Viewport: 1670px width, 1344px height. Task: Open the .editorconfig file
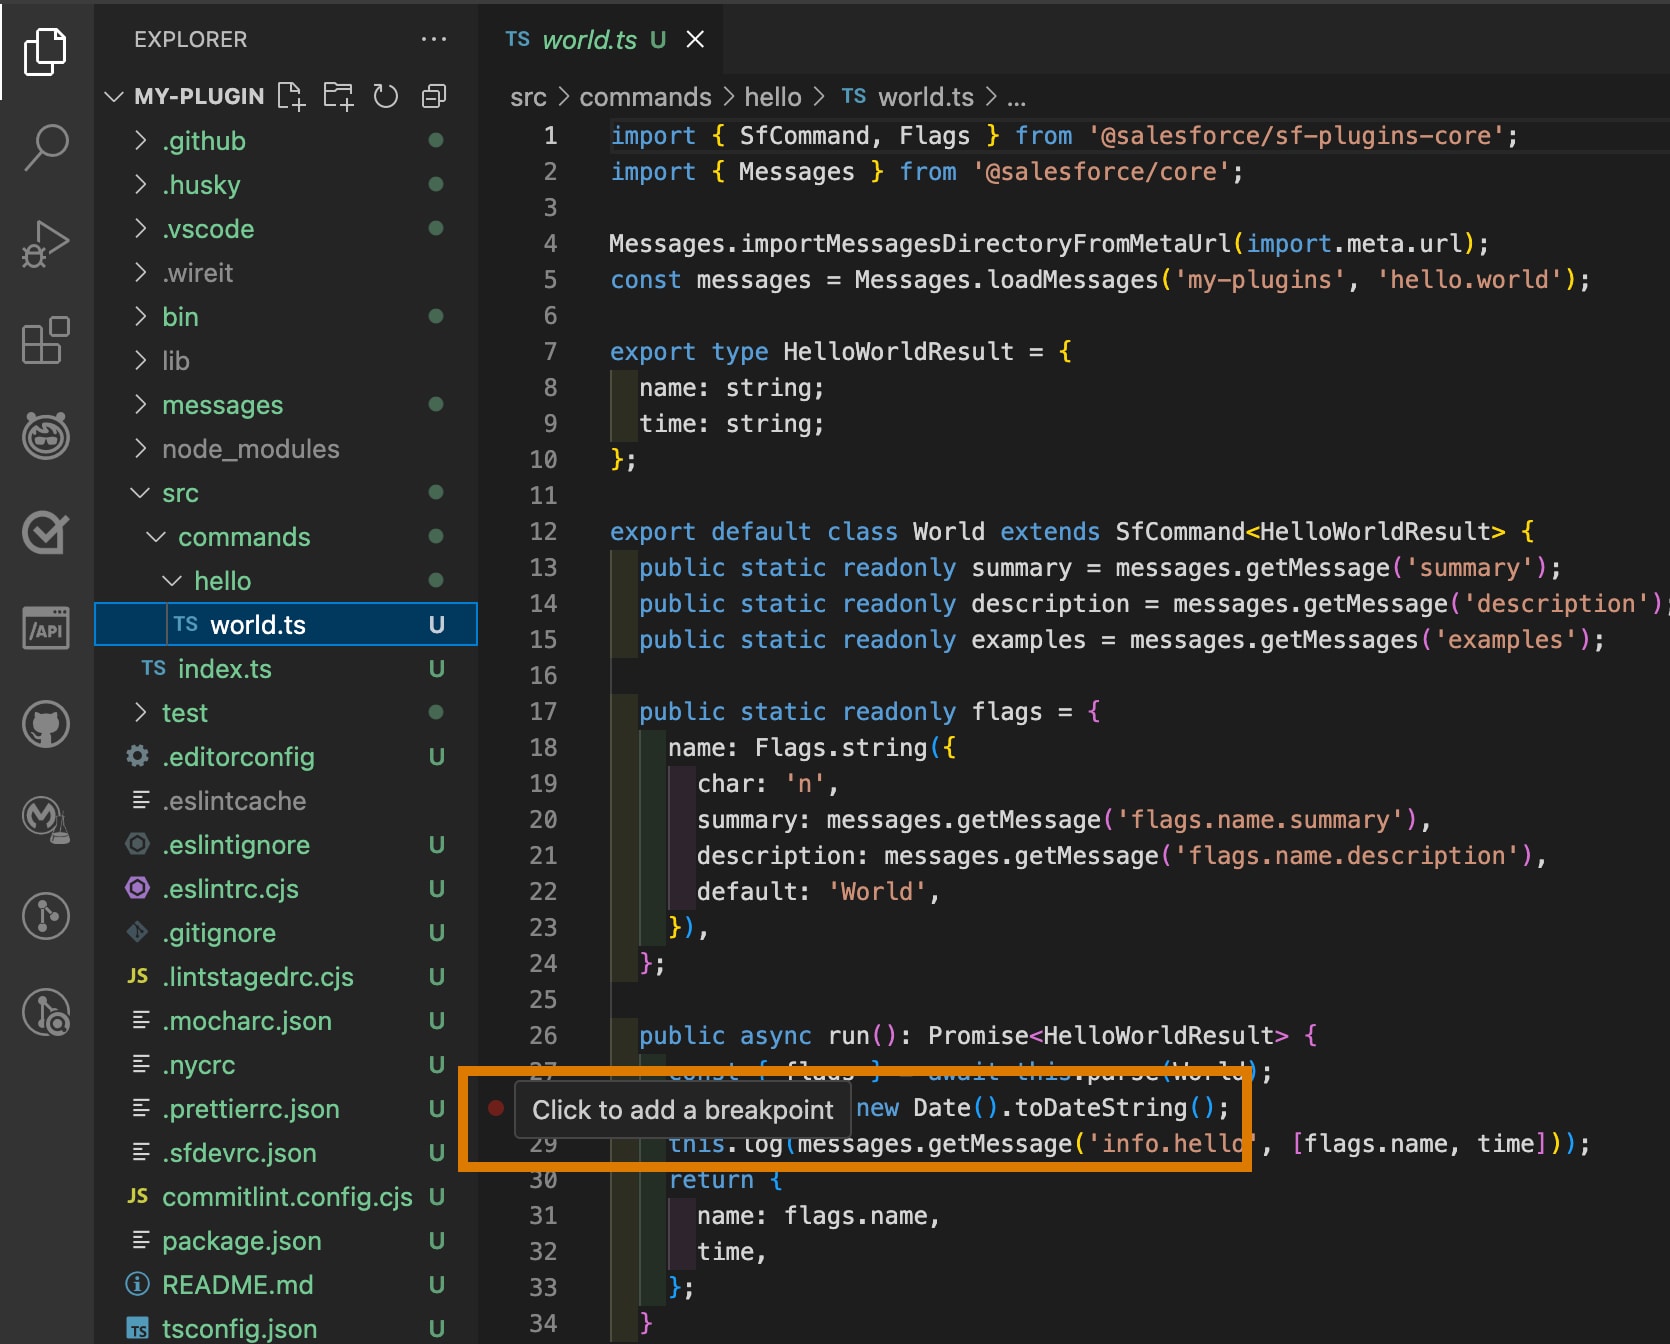(286, 757)
